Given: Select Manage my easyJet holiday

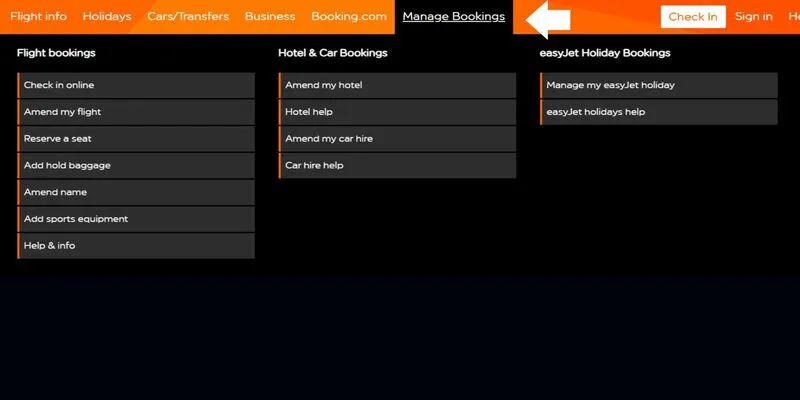Looking at the screenshot, I should pyautogui.click(x=659, y=85).
